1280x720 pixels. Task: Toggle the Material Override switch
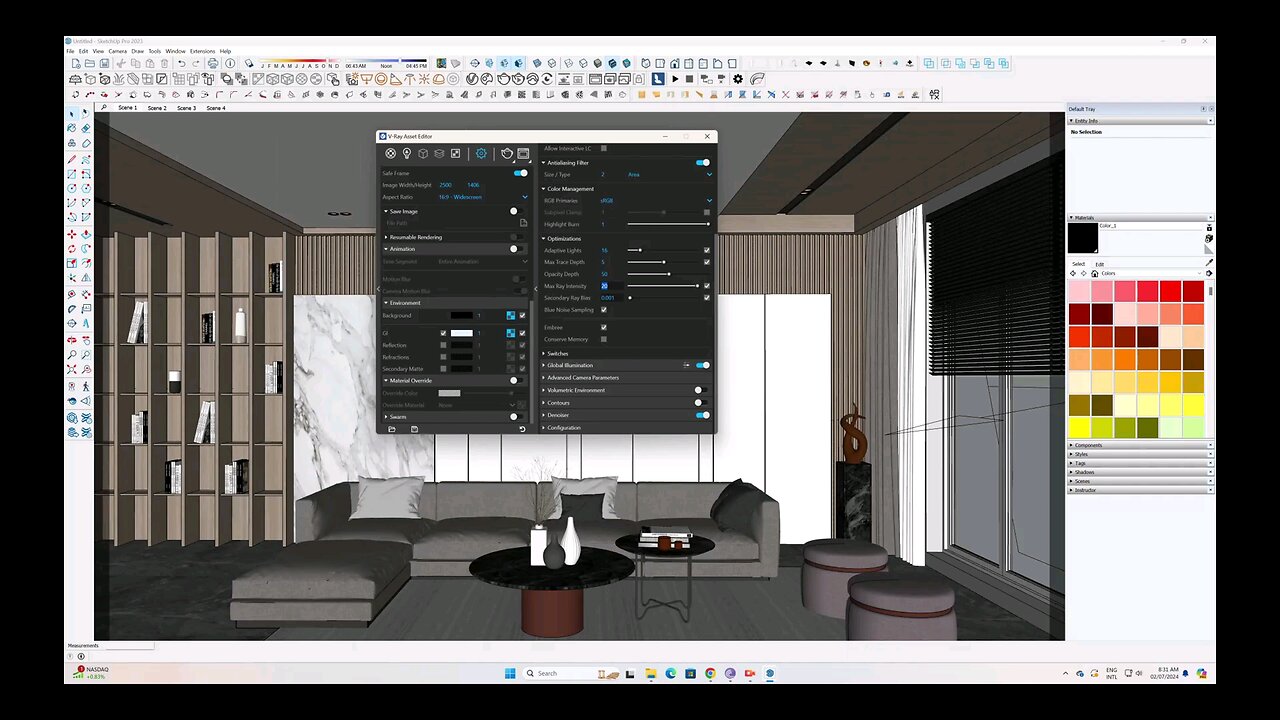pyautogui.click(x=516, y=380)
